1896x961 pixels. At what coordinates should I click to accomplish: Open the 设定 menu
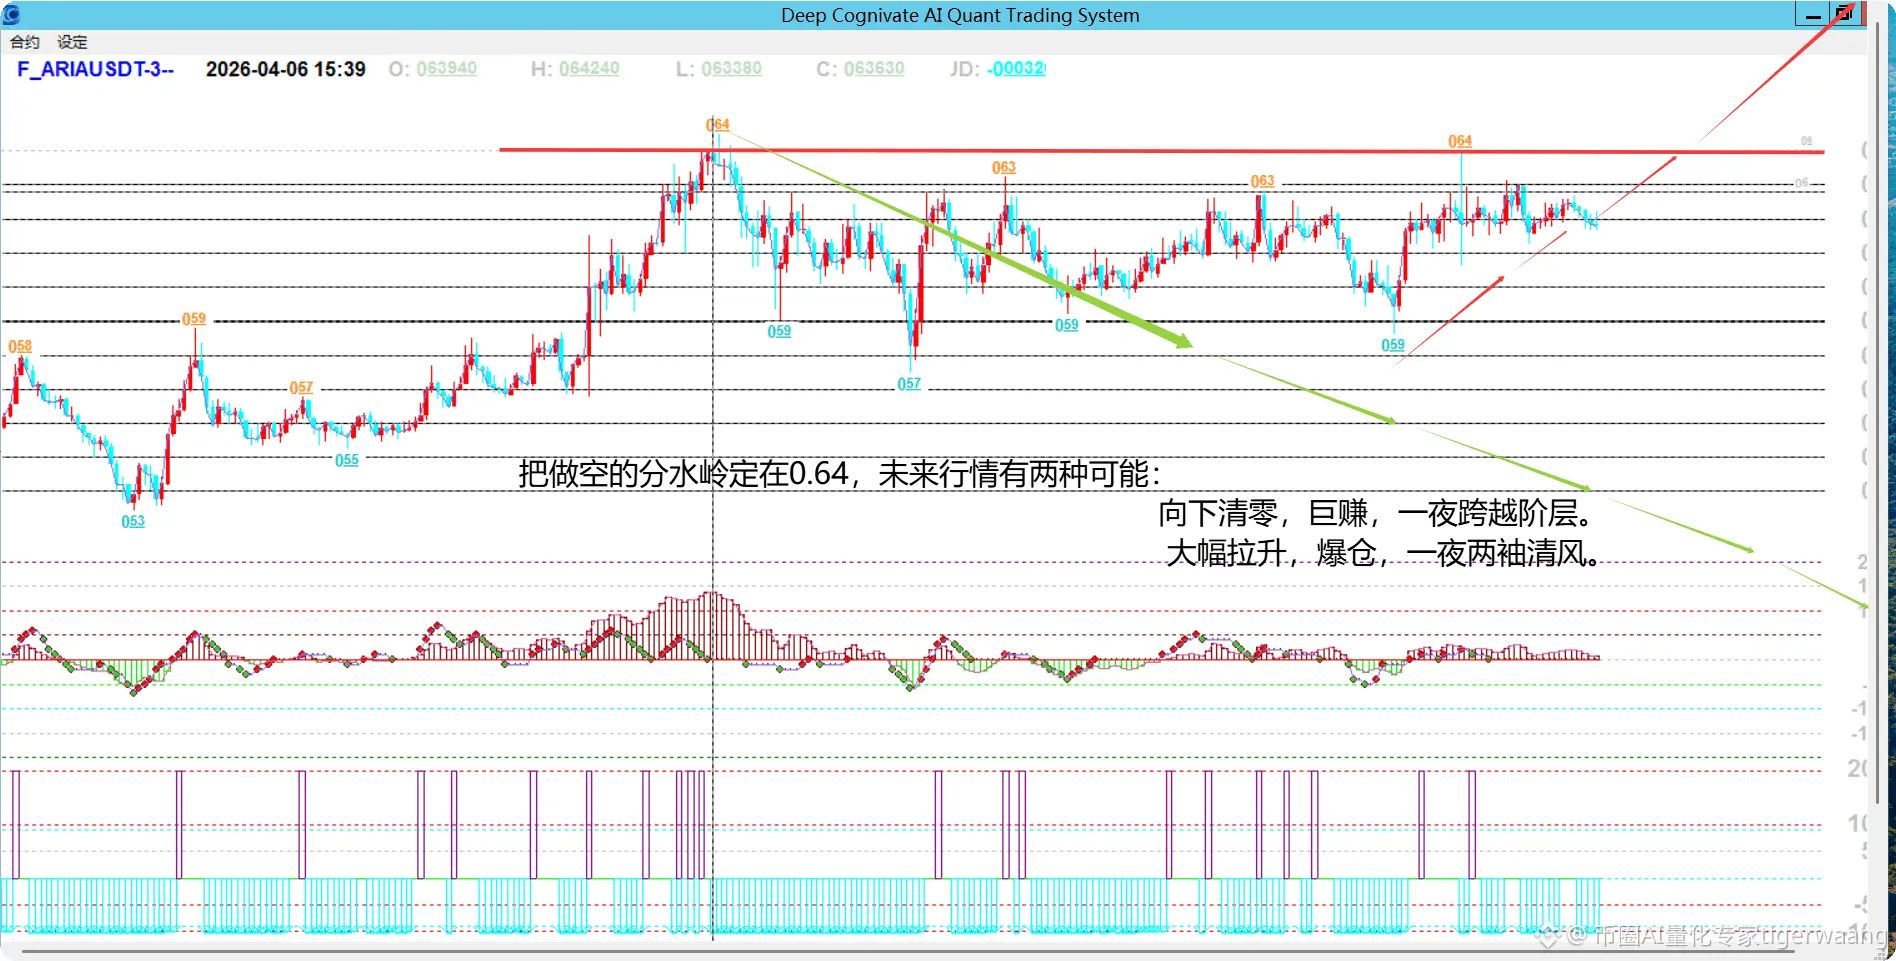pyautogui.click(x=72, y=42)
